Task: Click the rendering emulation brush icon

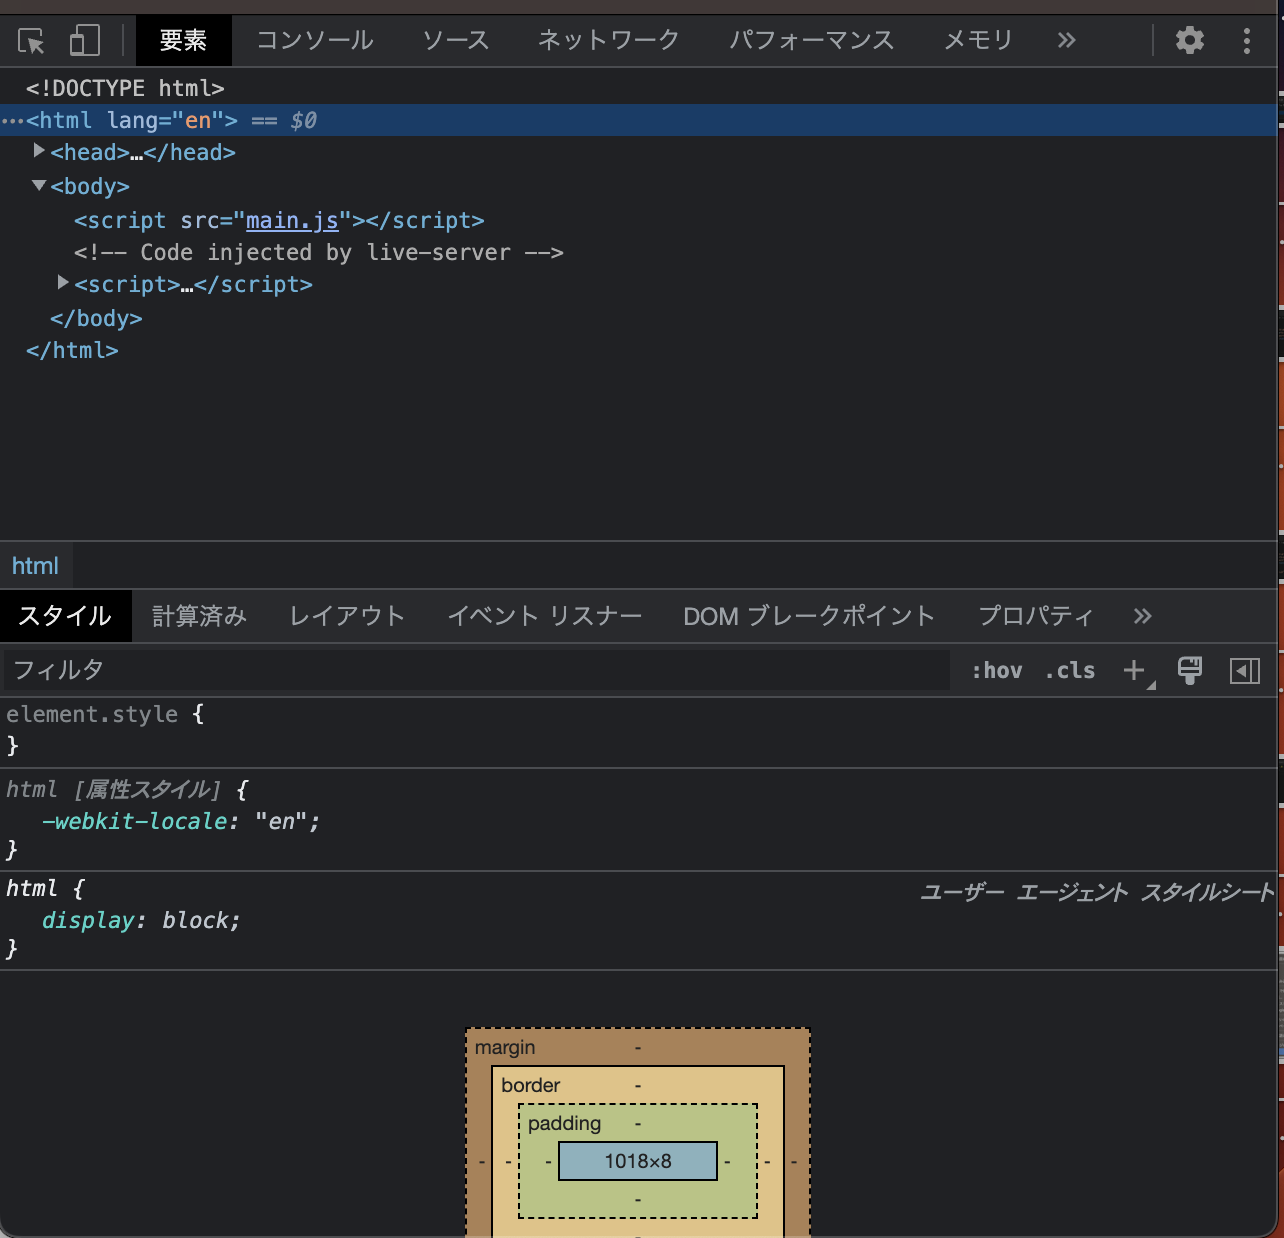Action: tap(1189, 670)
